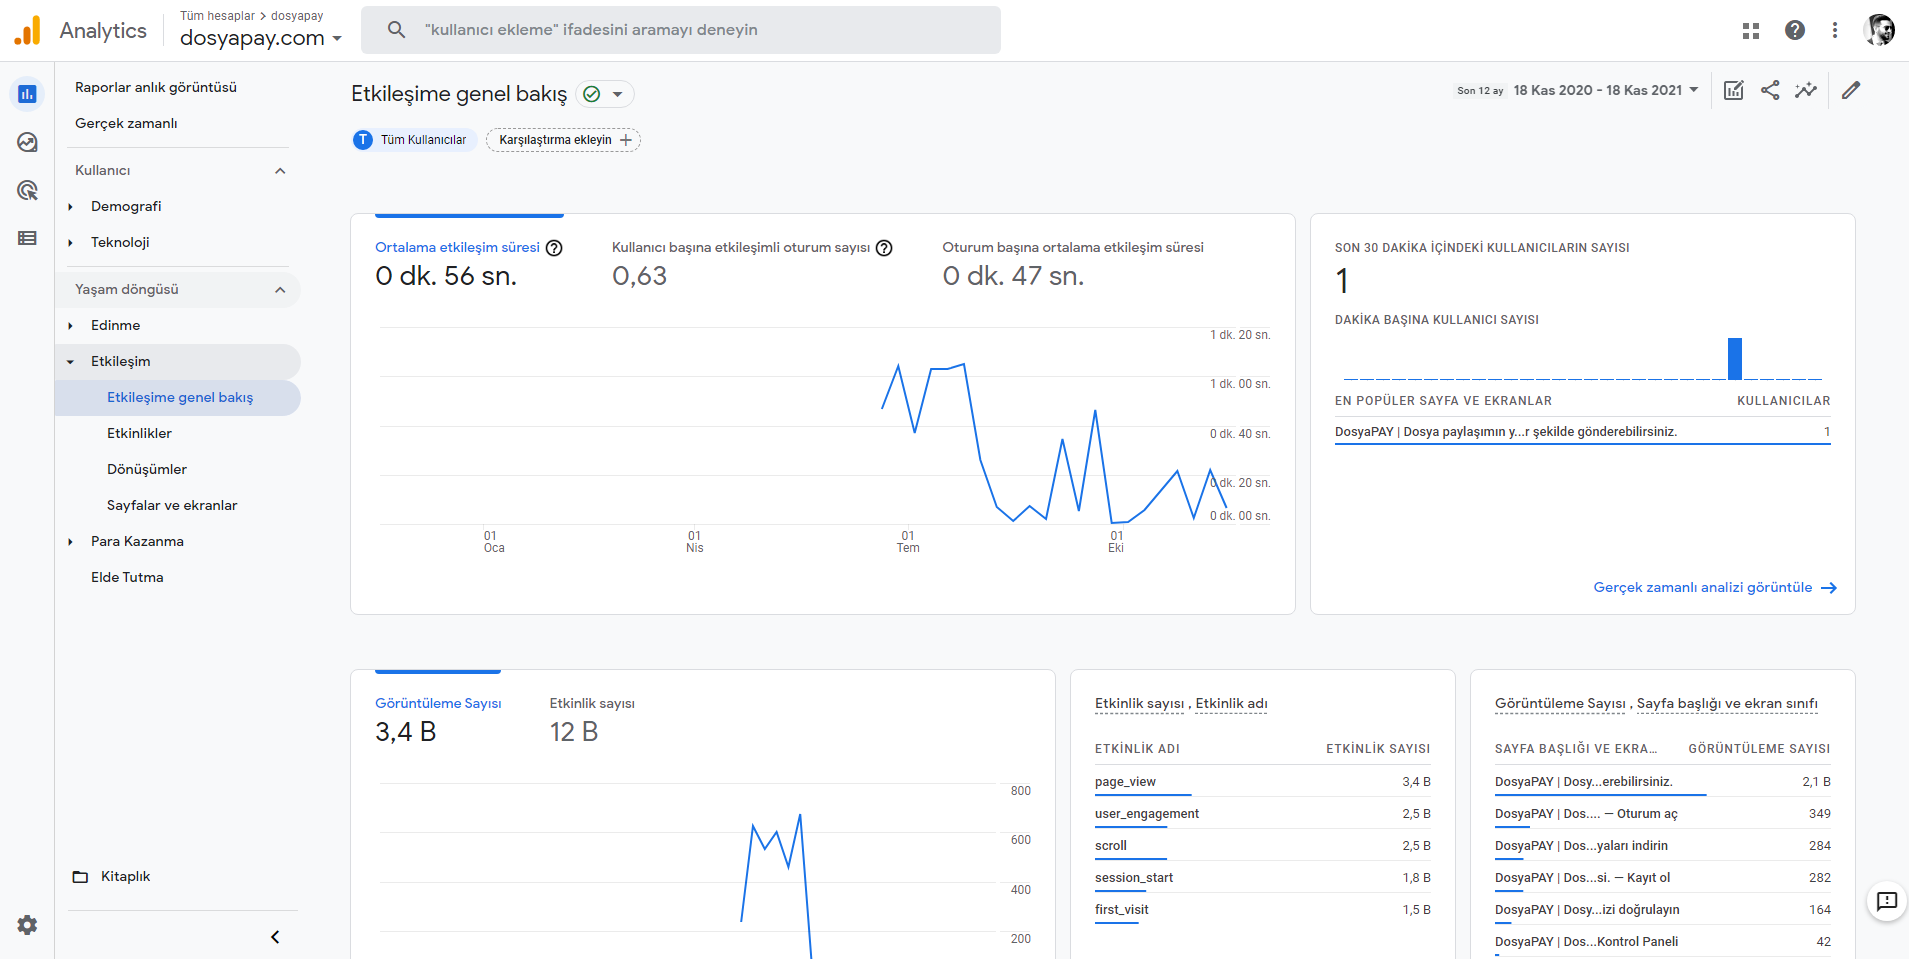Open Dönüşümler report

coord(147,469)
